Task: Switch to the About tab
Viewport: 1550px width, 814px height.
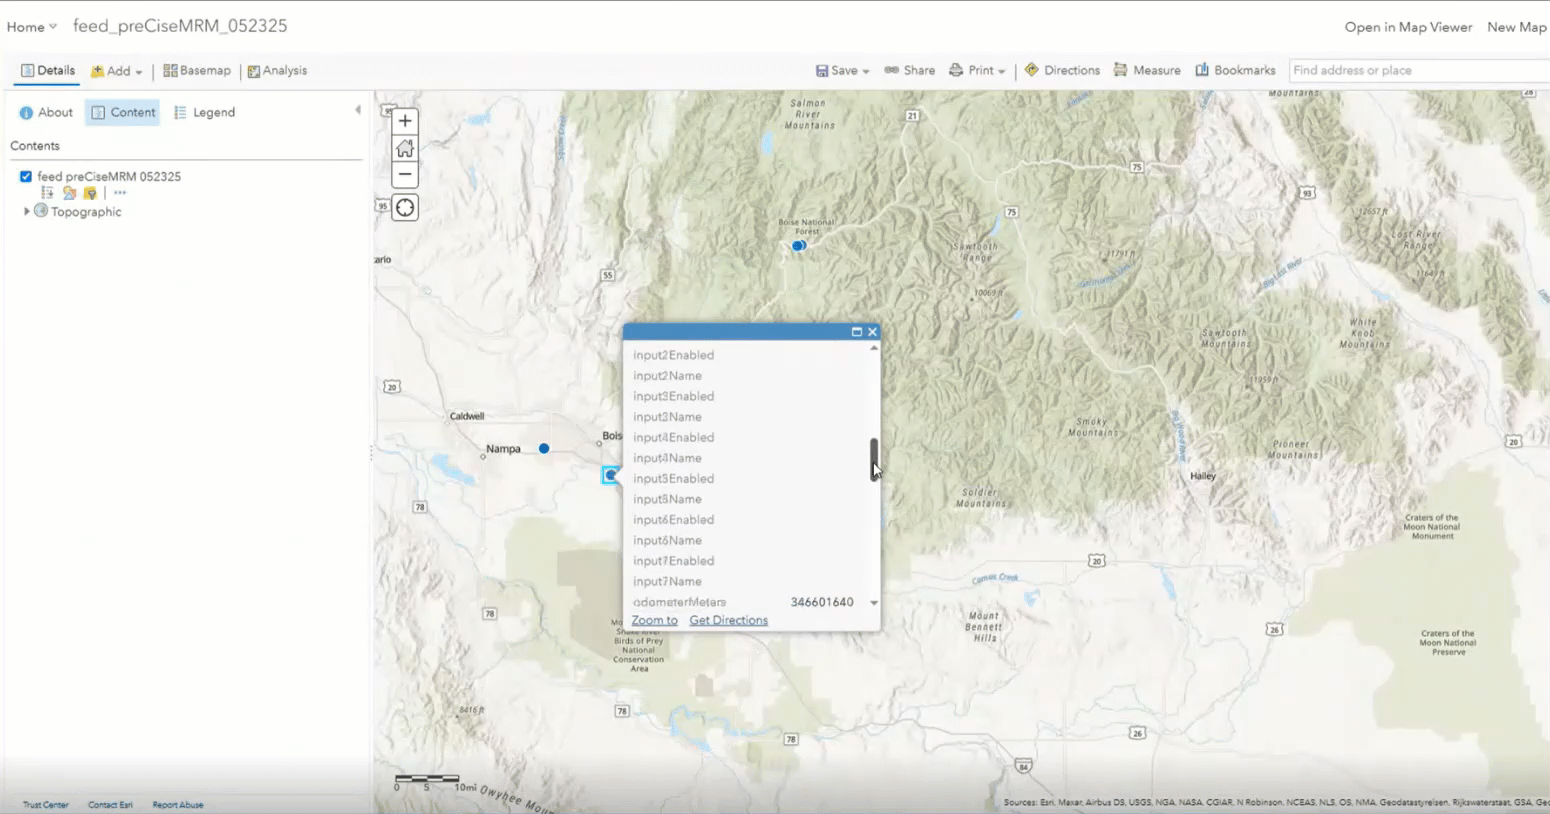Action: tap(46, 112)
